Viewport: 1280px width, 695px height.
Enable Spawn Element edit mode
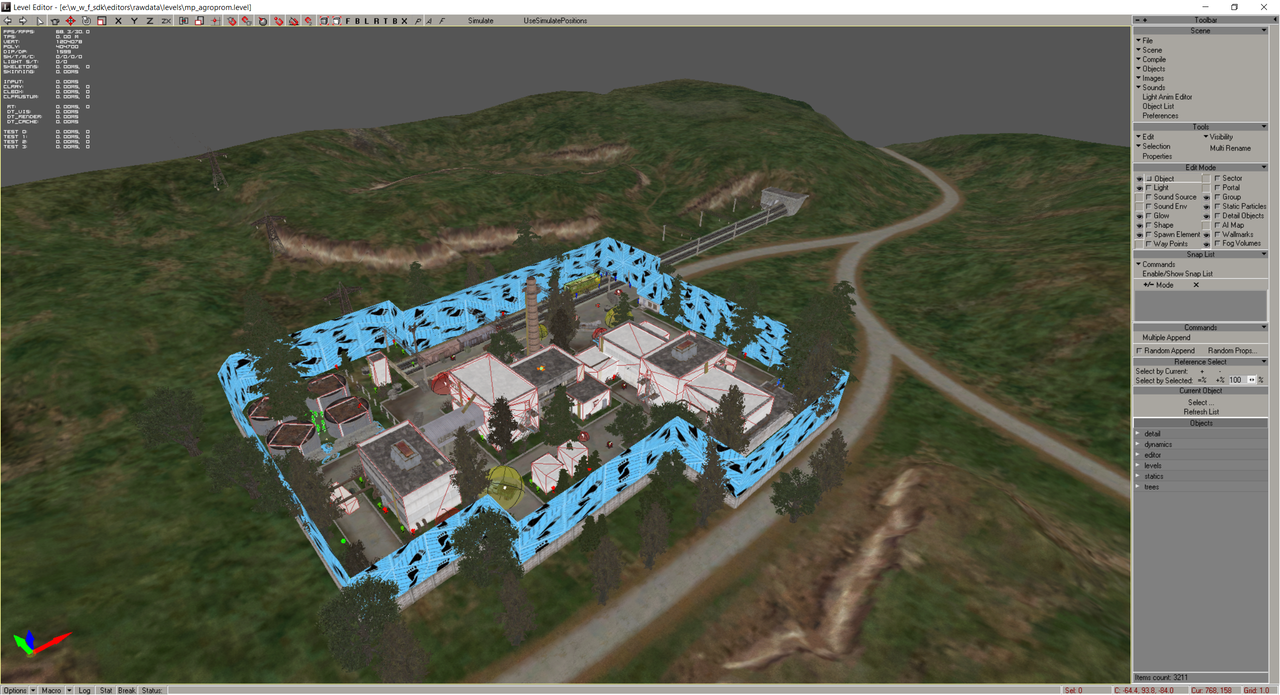[1149, 234]
